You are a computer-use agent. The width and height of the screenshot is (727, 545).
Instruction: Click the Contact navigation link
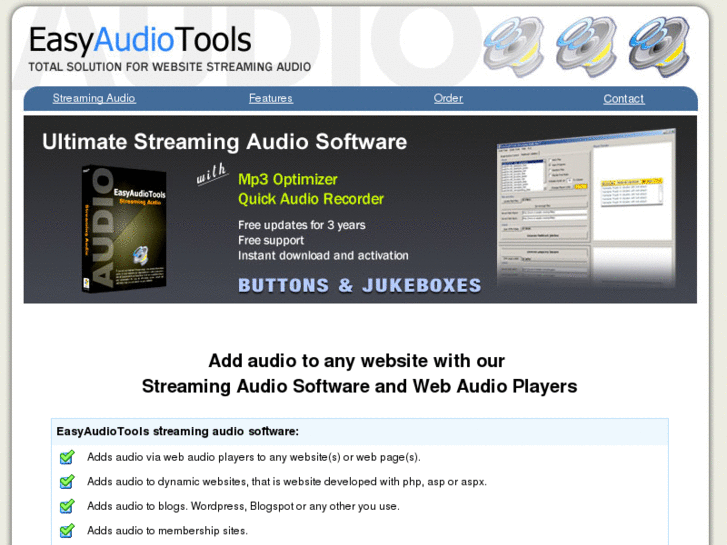[624, 99]
